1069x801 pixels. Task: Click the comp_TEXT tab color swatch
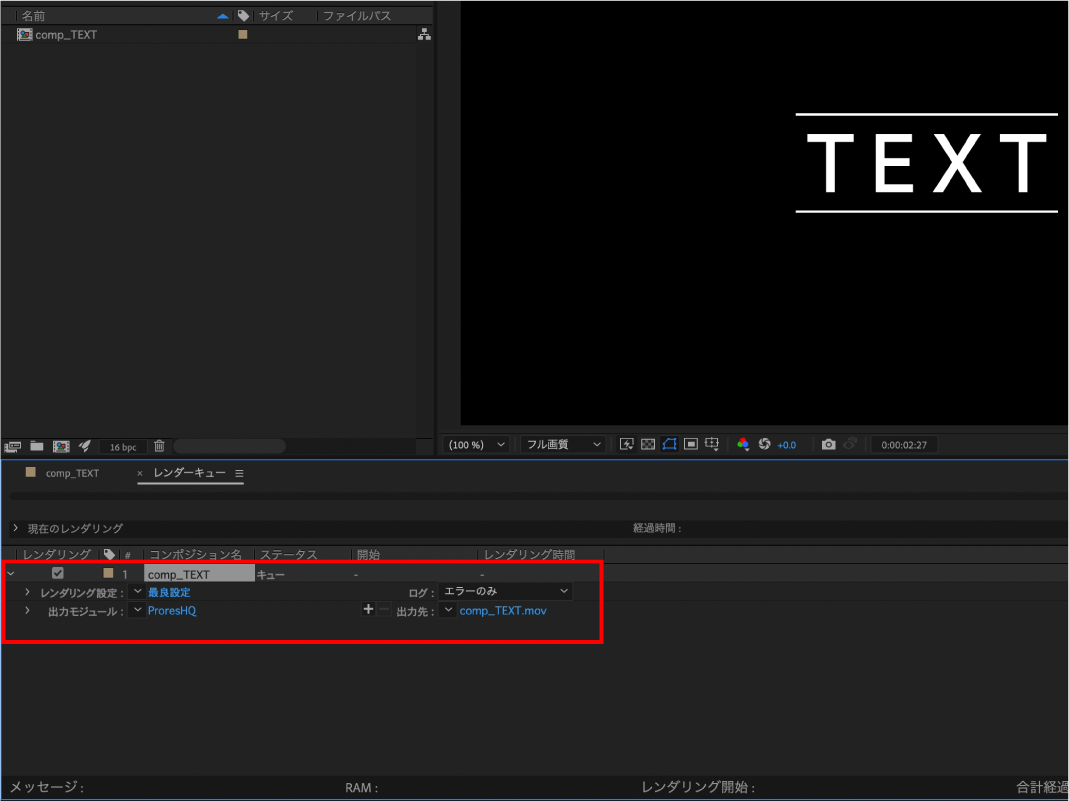pos(31,472)
